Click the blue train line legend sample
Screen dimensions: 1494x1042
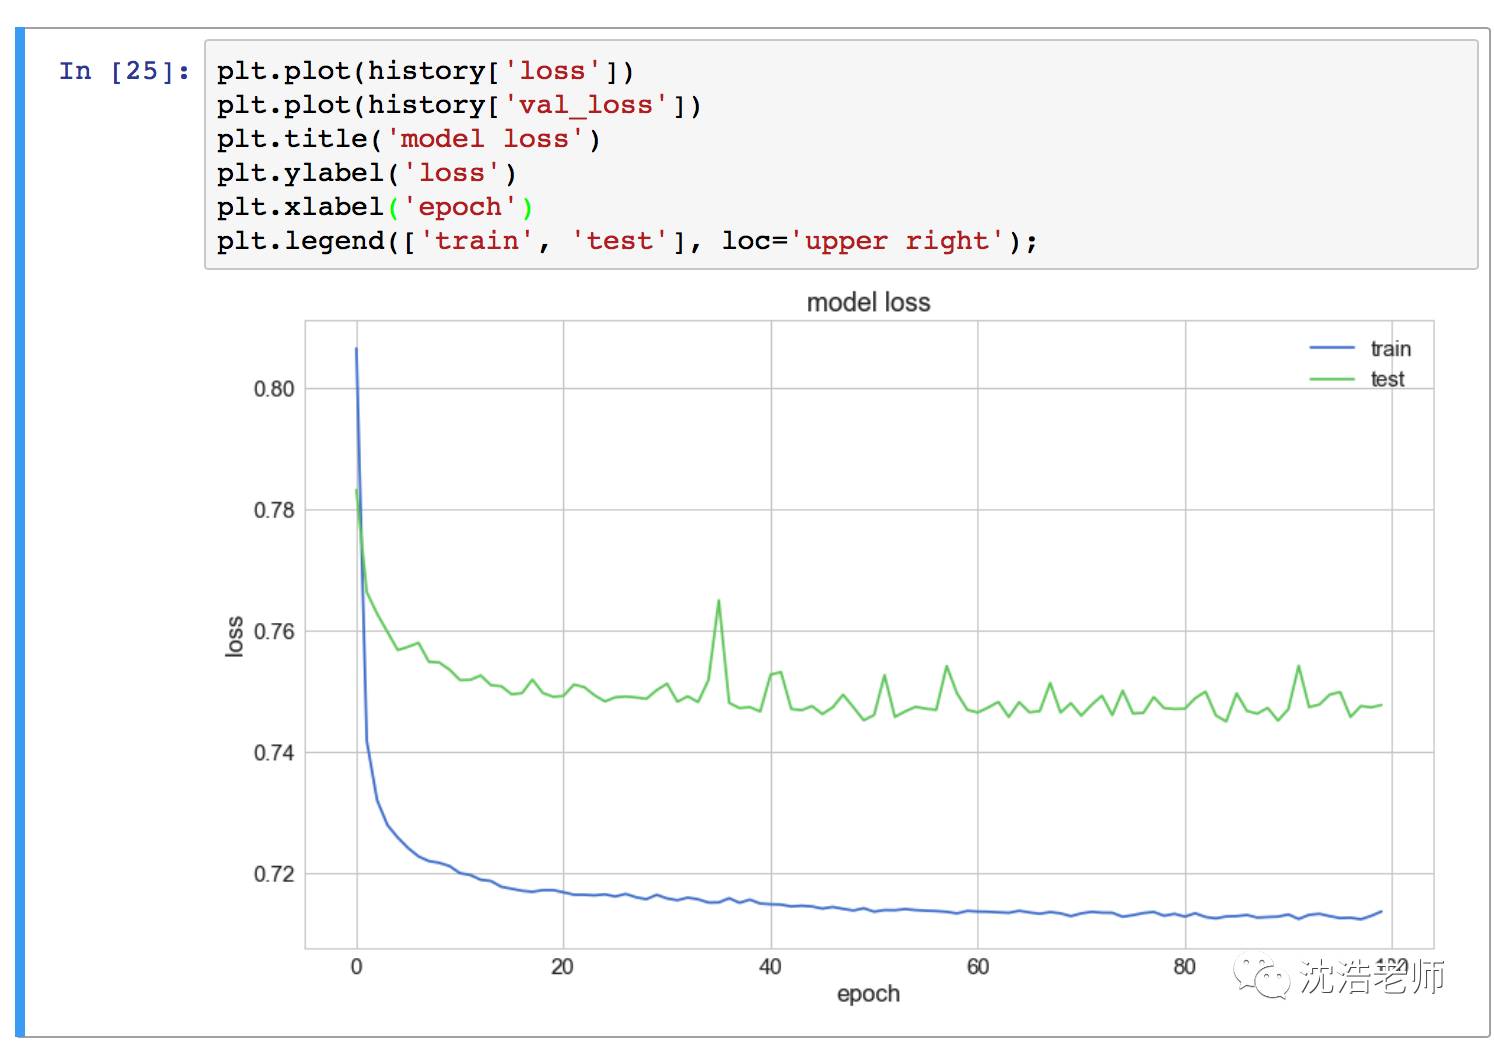click(1331, 348)
